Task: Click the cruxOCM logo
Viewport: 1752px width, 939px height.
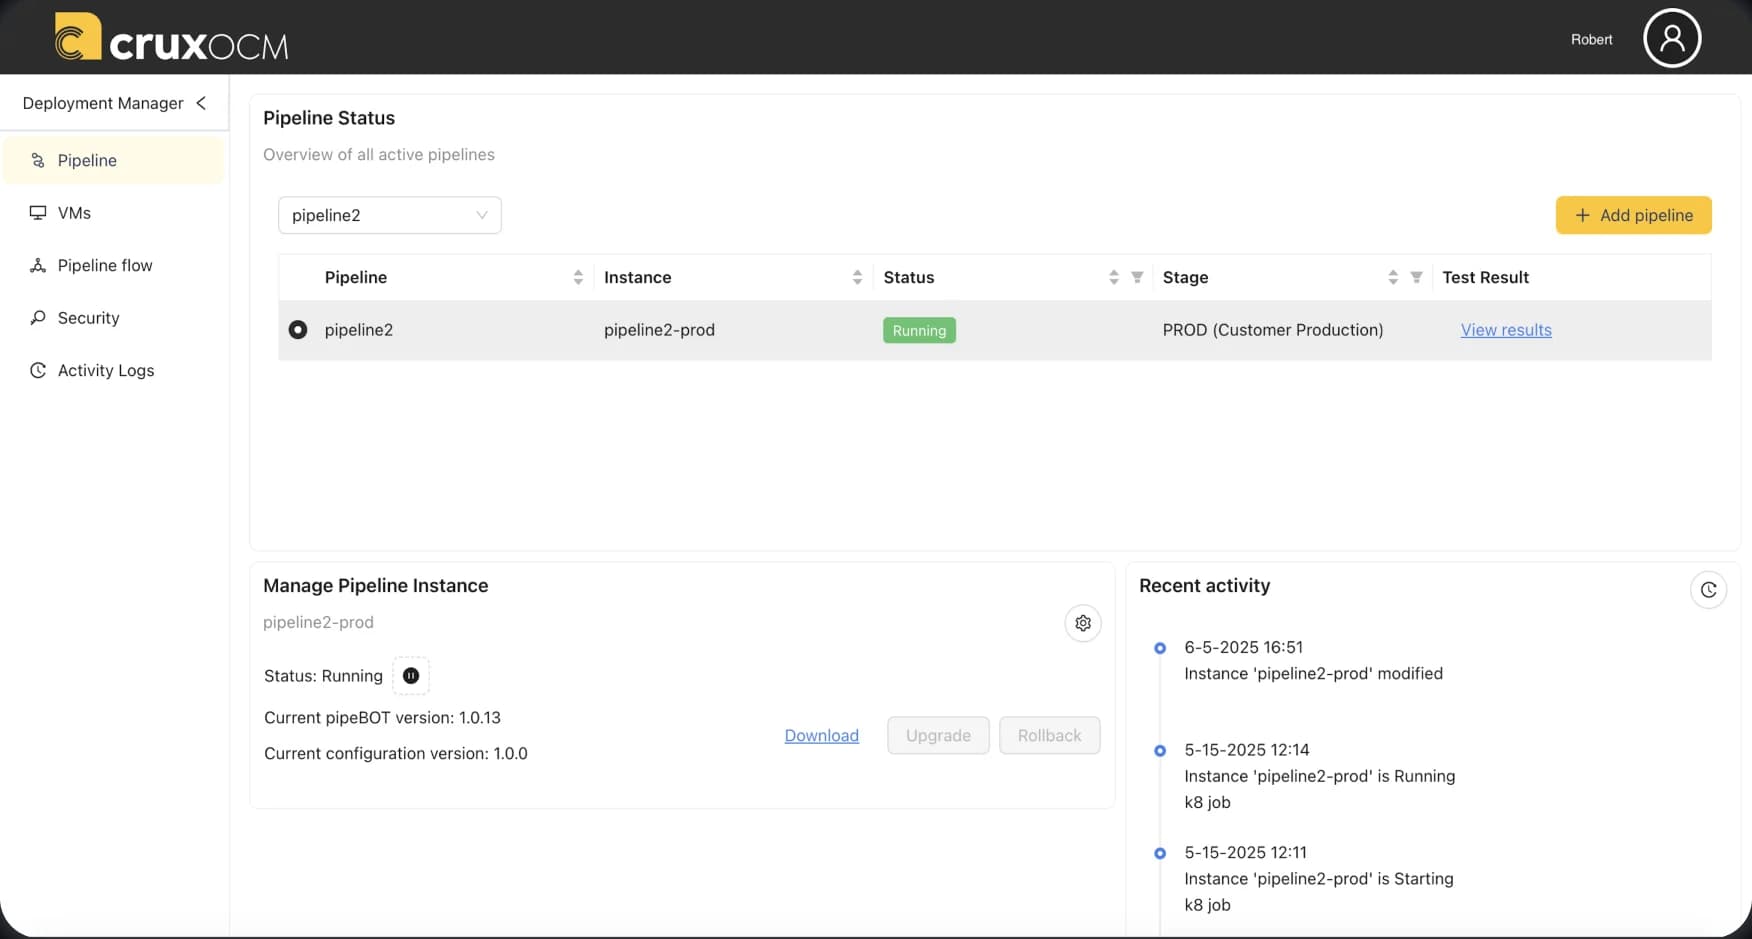Action: click(172, 38)
